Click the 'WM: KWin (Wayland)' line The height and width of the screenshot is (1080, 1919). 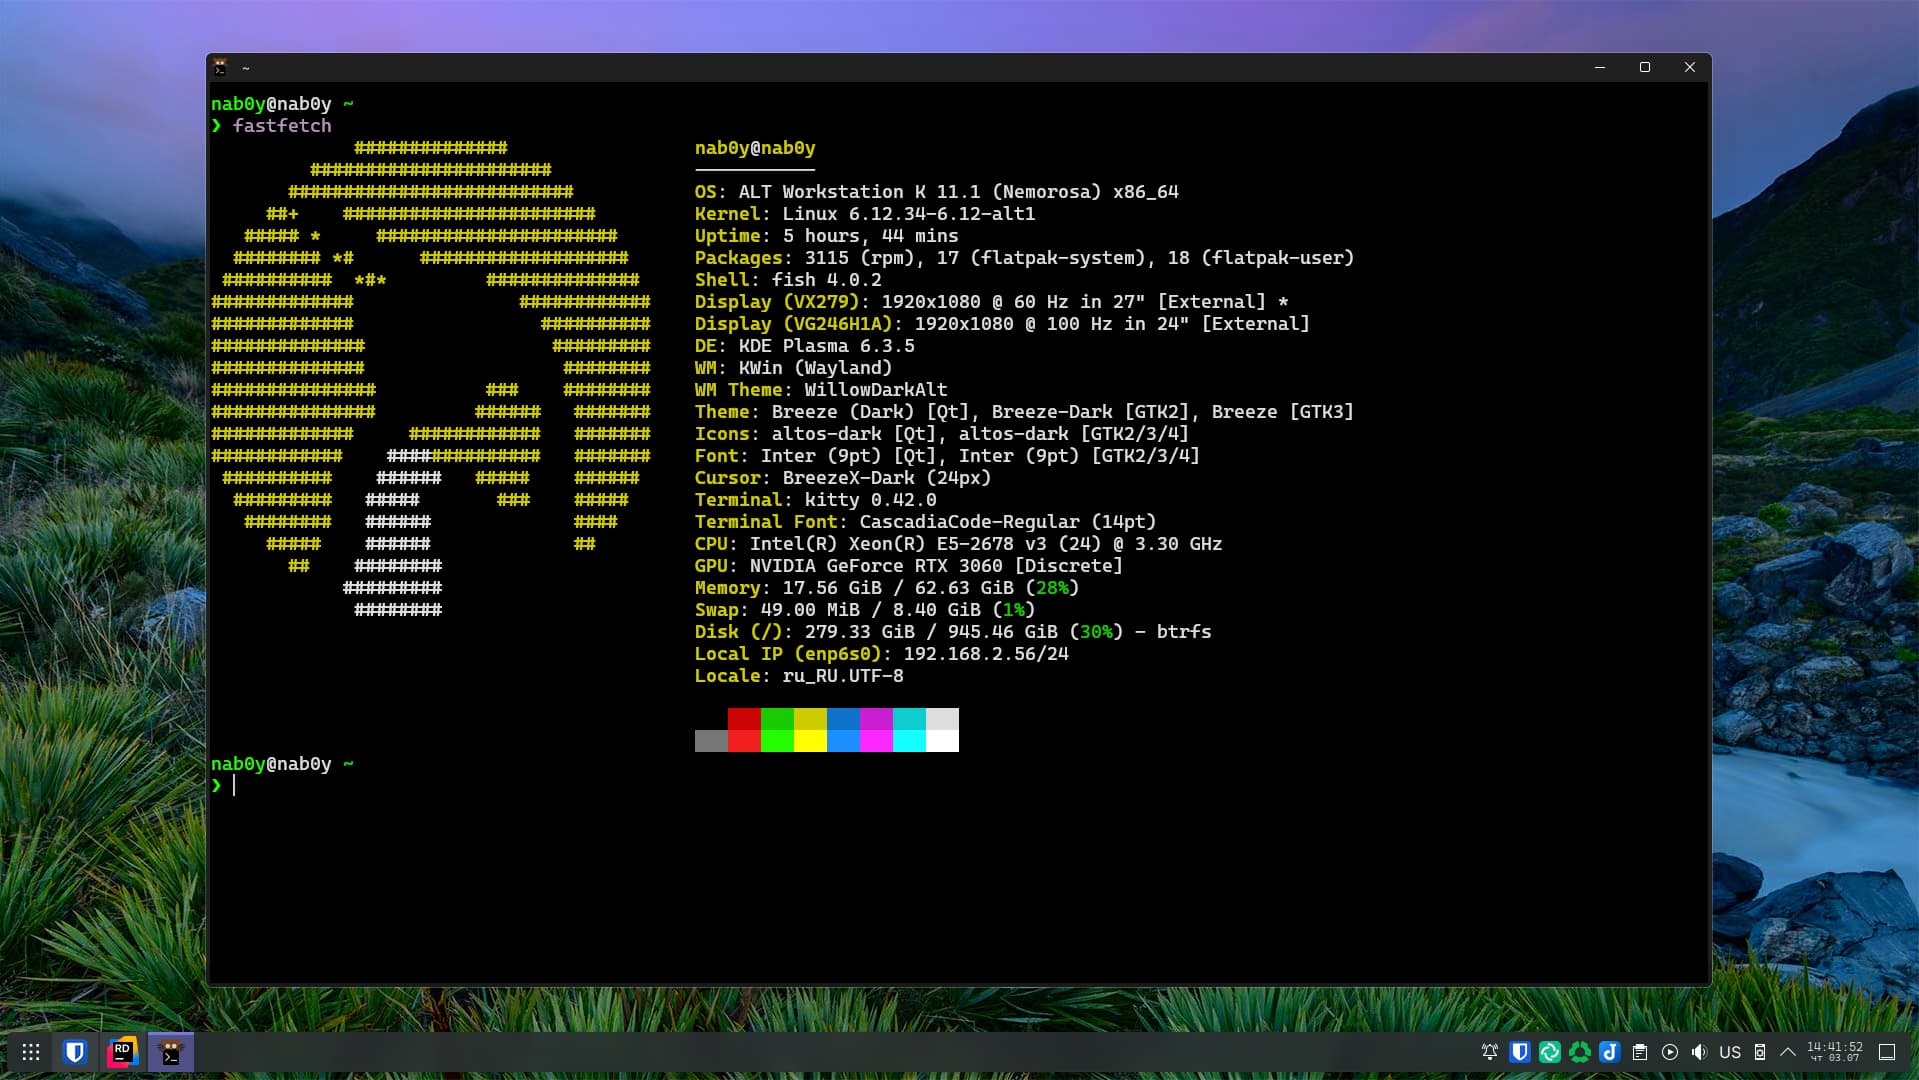click(794, 368)
